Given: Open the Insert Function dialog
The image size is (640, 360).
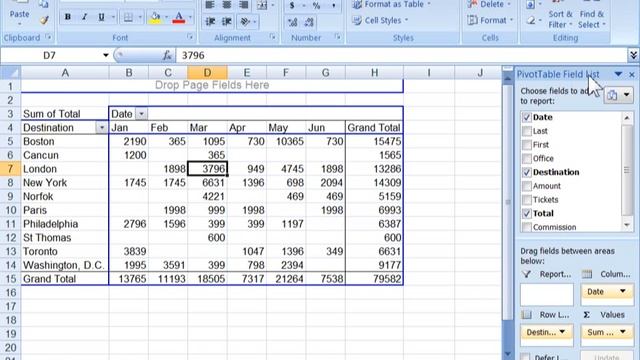Looking at the screenshot, I should coord(167,55).
